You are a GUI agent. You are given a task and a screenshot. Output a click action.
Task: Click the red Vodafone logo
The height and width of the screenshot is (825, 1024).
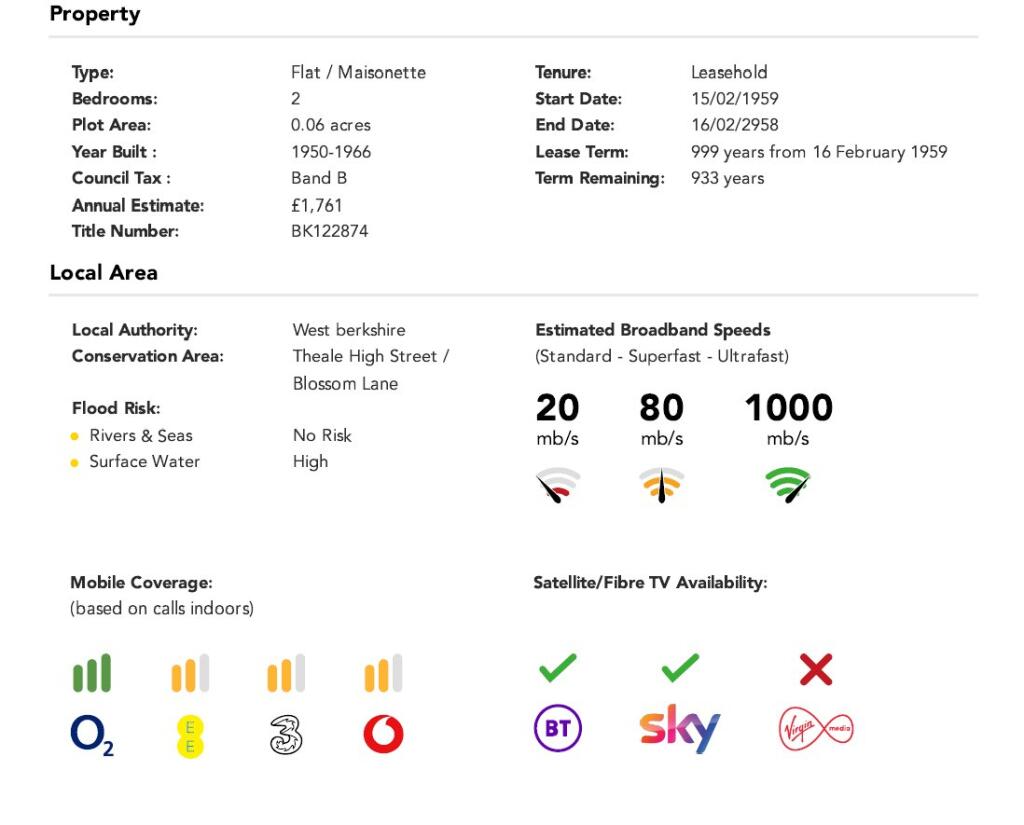pyautogui.click(x=383, y=735)
